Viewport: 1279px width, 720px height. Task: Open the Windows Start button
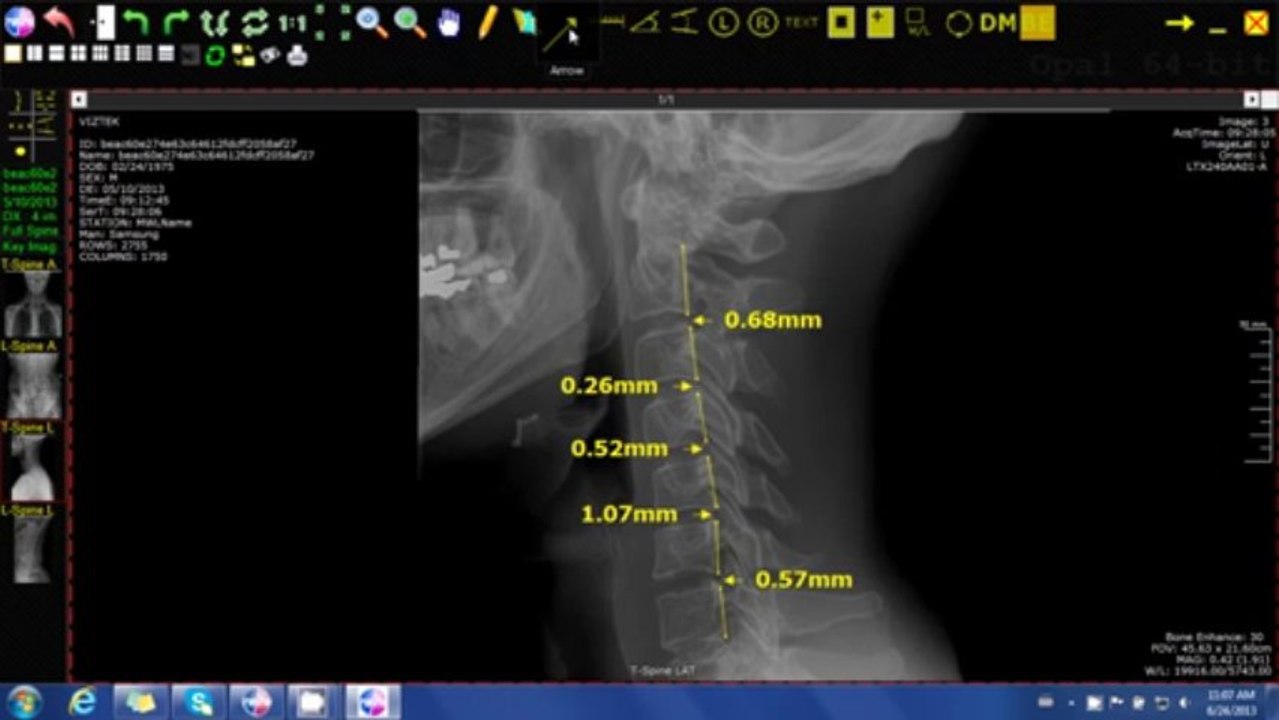23,702
